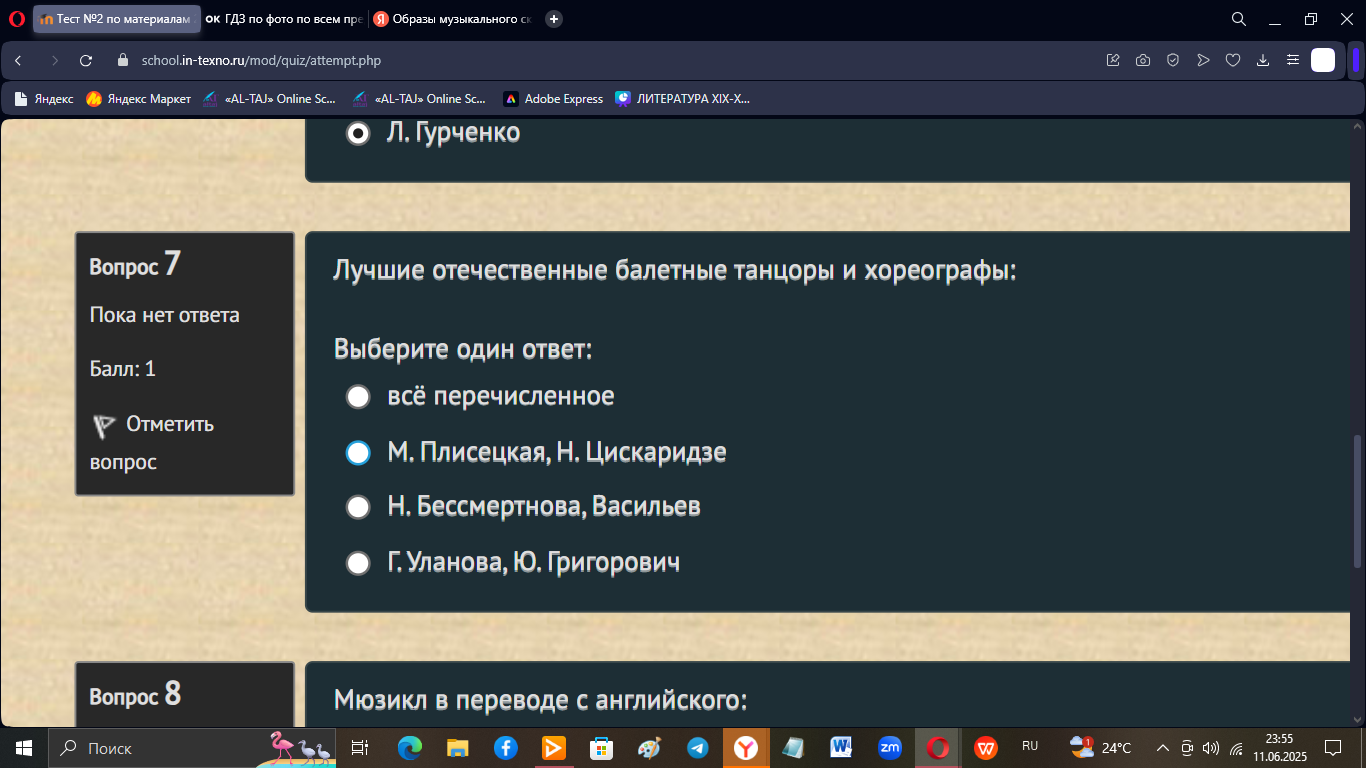Click the site security padlock icon
Screen dimensions: 1366x768
[x=124, y=60]
